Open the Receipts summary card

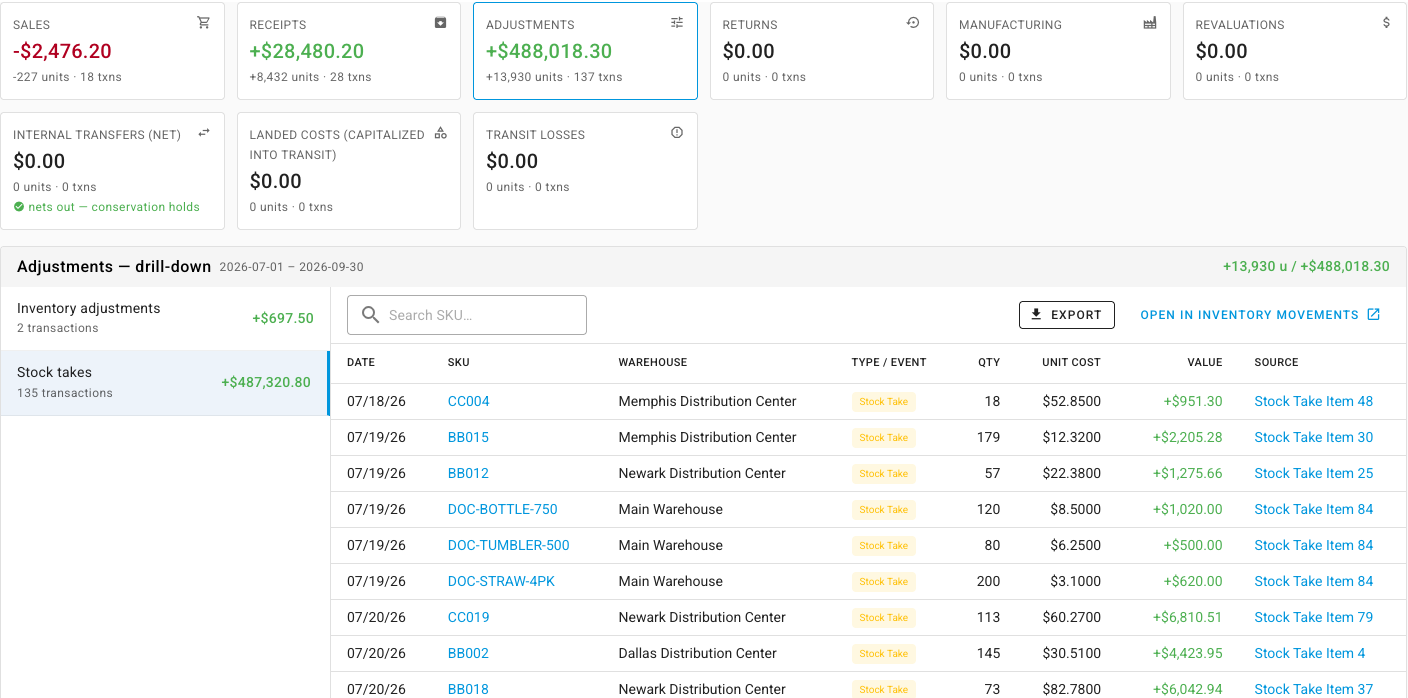pos(349,51)
